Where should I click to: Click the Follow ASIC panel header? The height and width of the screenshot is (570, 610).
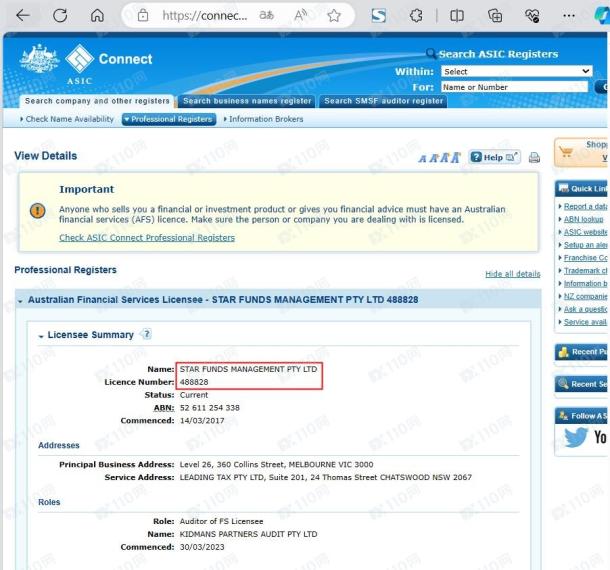581,416
